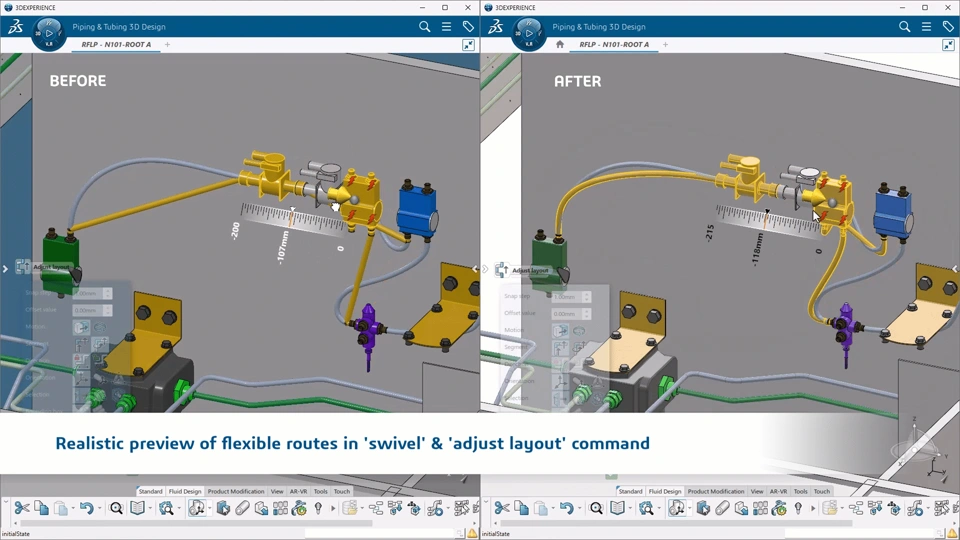Open the Undo dropdown arrow in the BEFORE toolbar

coord(99,508)
